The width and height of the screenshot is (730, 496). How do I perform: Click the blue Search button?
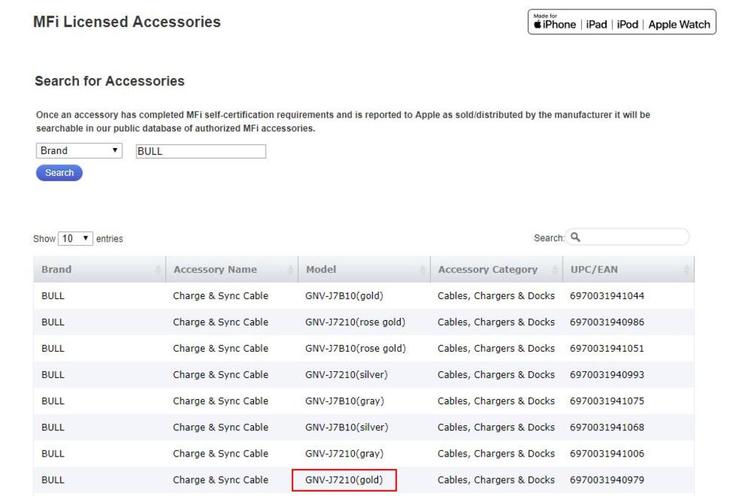coord(59,173)
